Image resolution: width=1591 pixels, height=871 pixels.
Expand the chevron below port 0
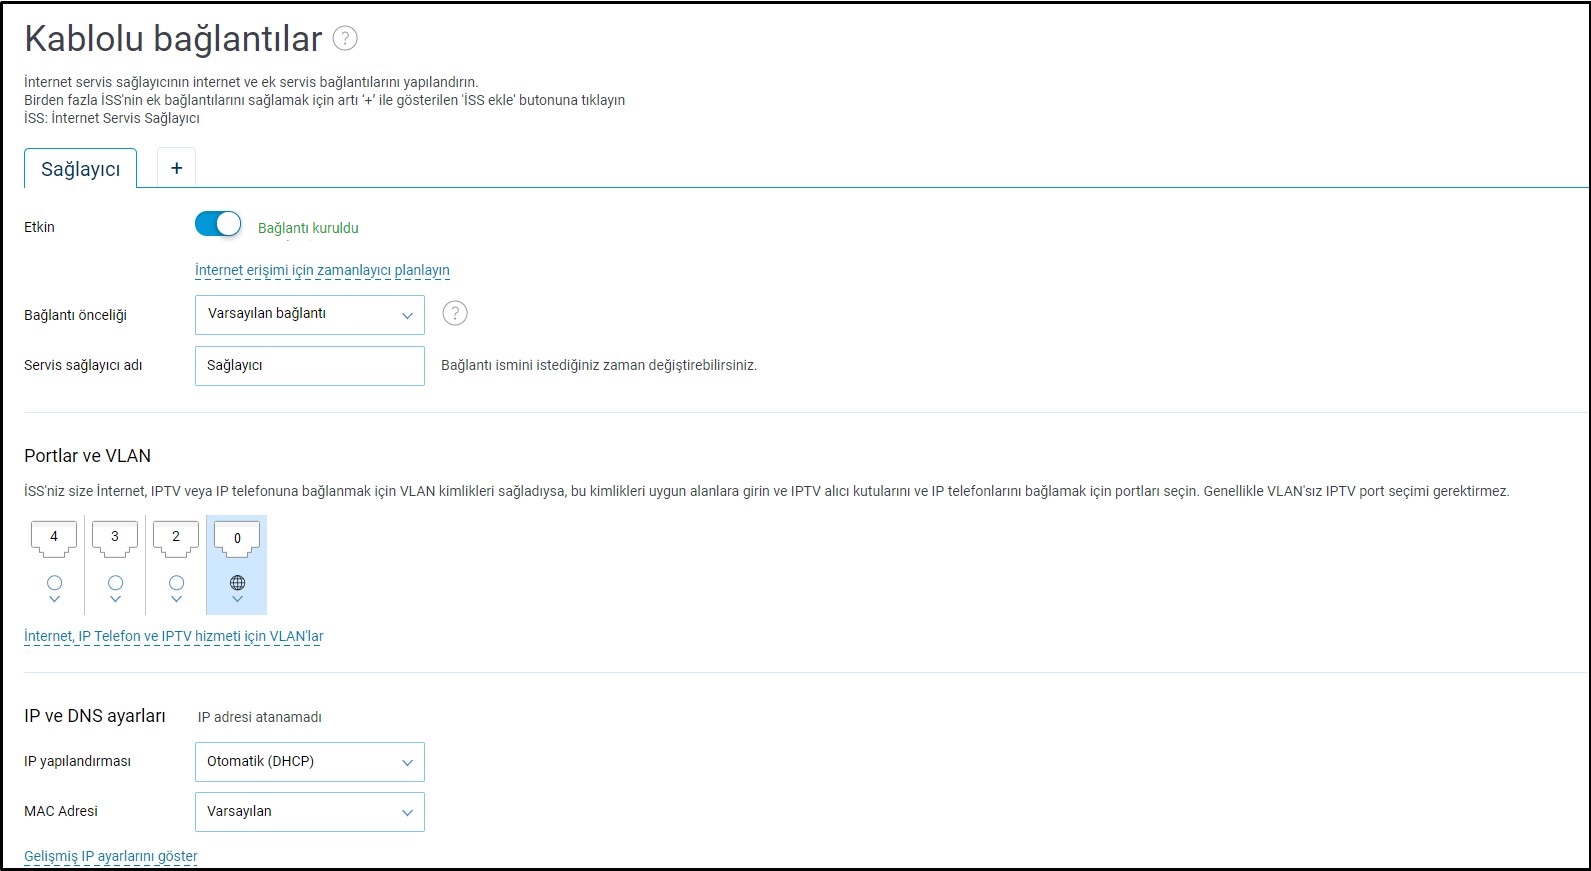click(237, 600)
